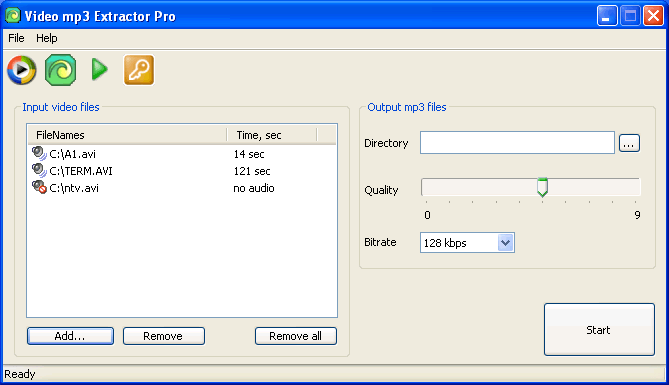Click the speaker icon beside C:\A1.avi
The image size is (669, 385).
(x=39, y=154)
